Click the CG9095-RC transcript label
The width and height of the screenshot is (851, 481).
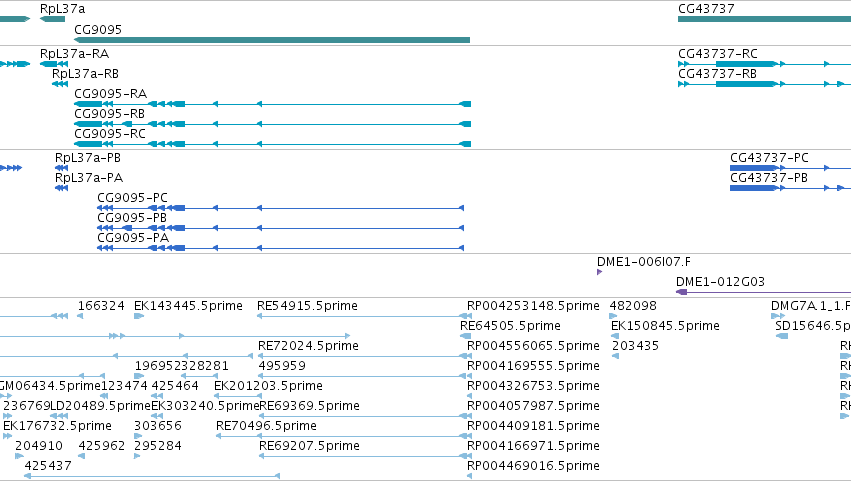pos(110,134)
